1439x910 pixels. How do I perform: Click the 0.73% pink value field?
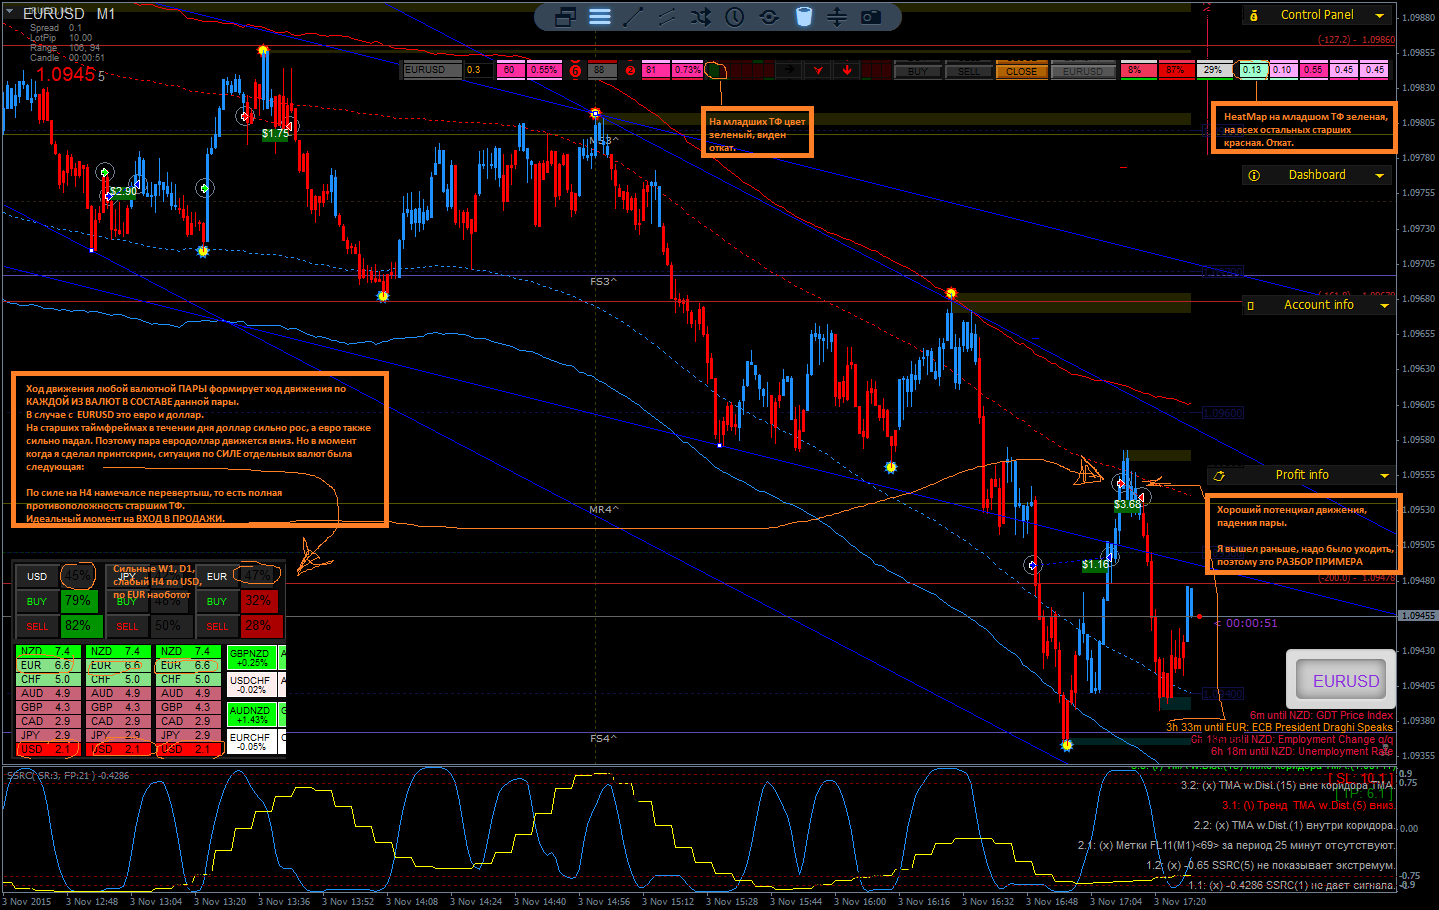click(x=687, y=70)
